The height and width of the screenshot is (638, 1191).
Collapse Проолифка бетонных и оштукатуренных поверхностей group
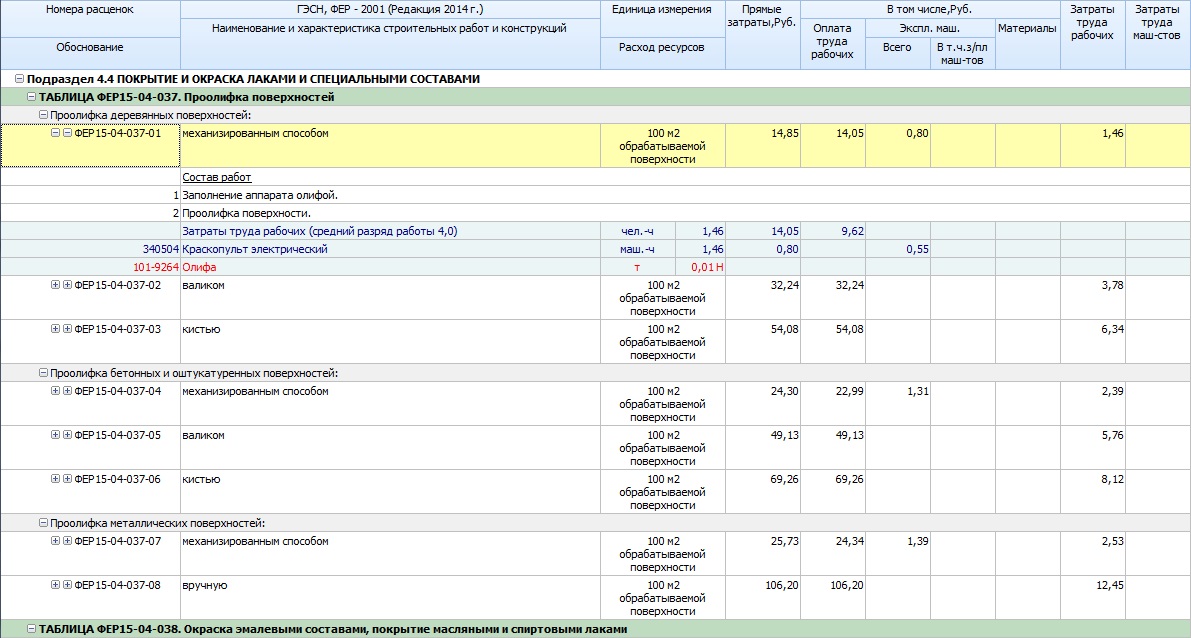43,374
